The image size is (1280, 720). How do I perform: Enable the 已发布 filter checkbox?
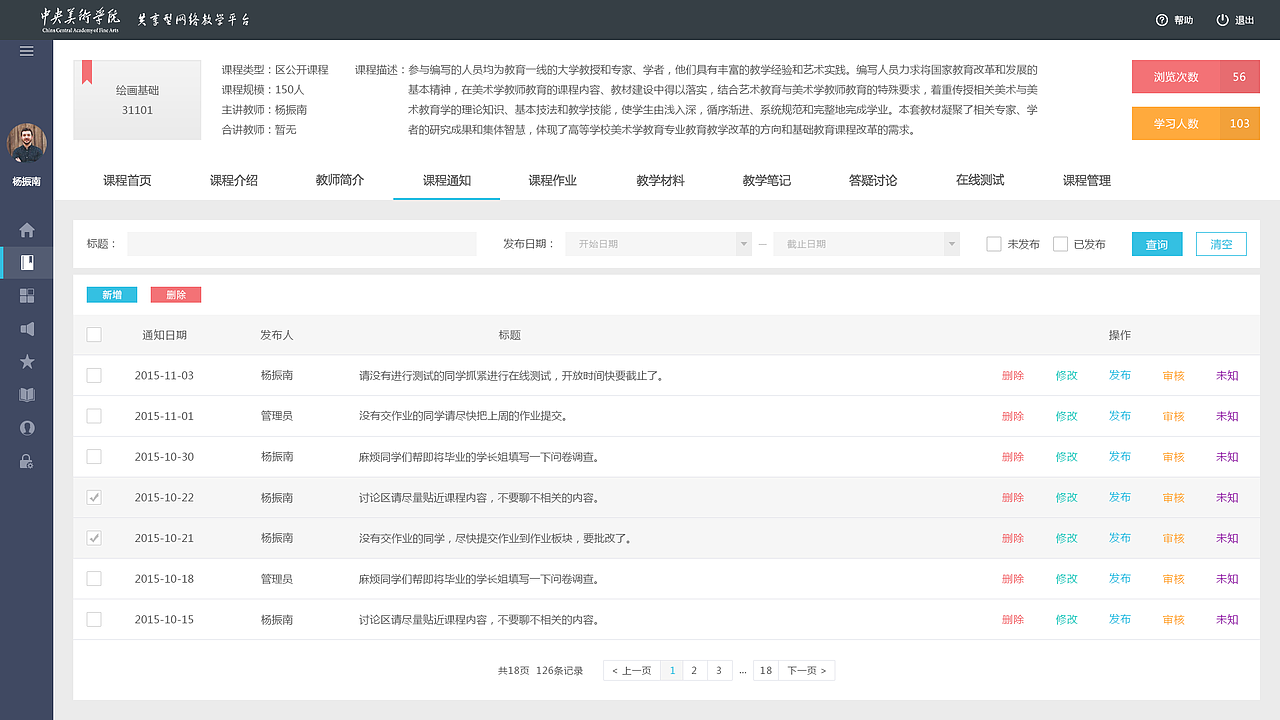click(x=1061, y=243)
